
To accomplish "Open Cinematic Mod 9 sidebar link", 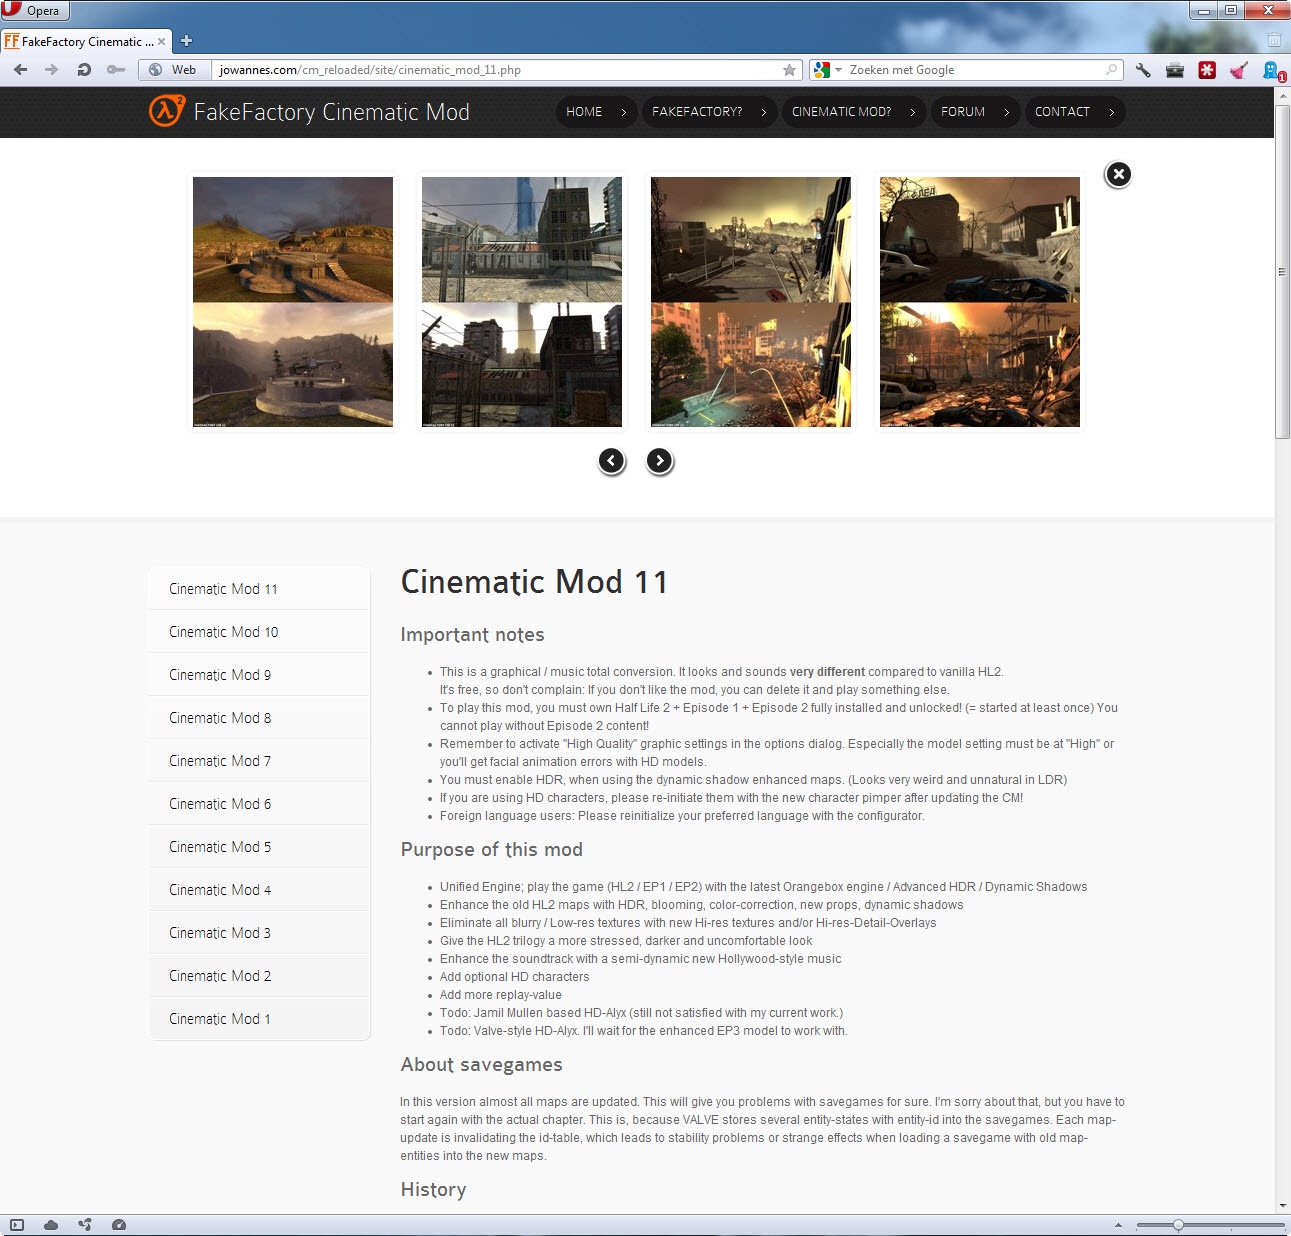I will click(x=259, y=675).
